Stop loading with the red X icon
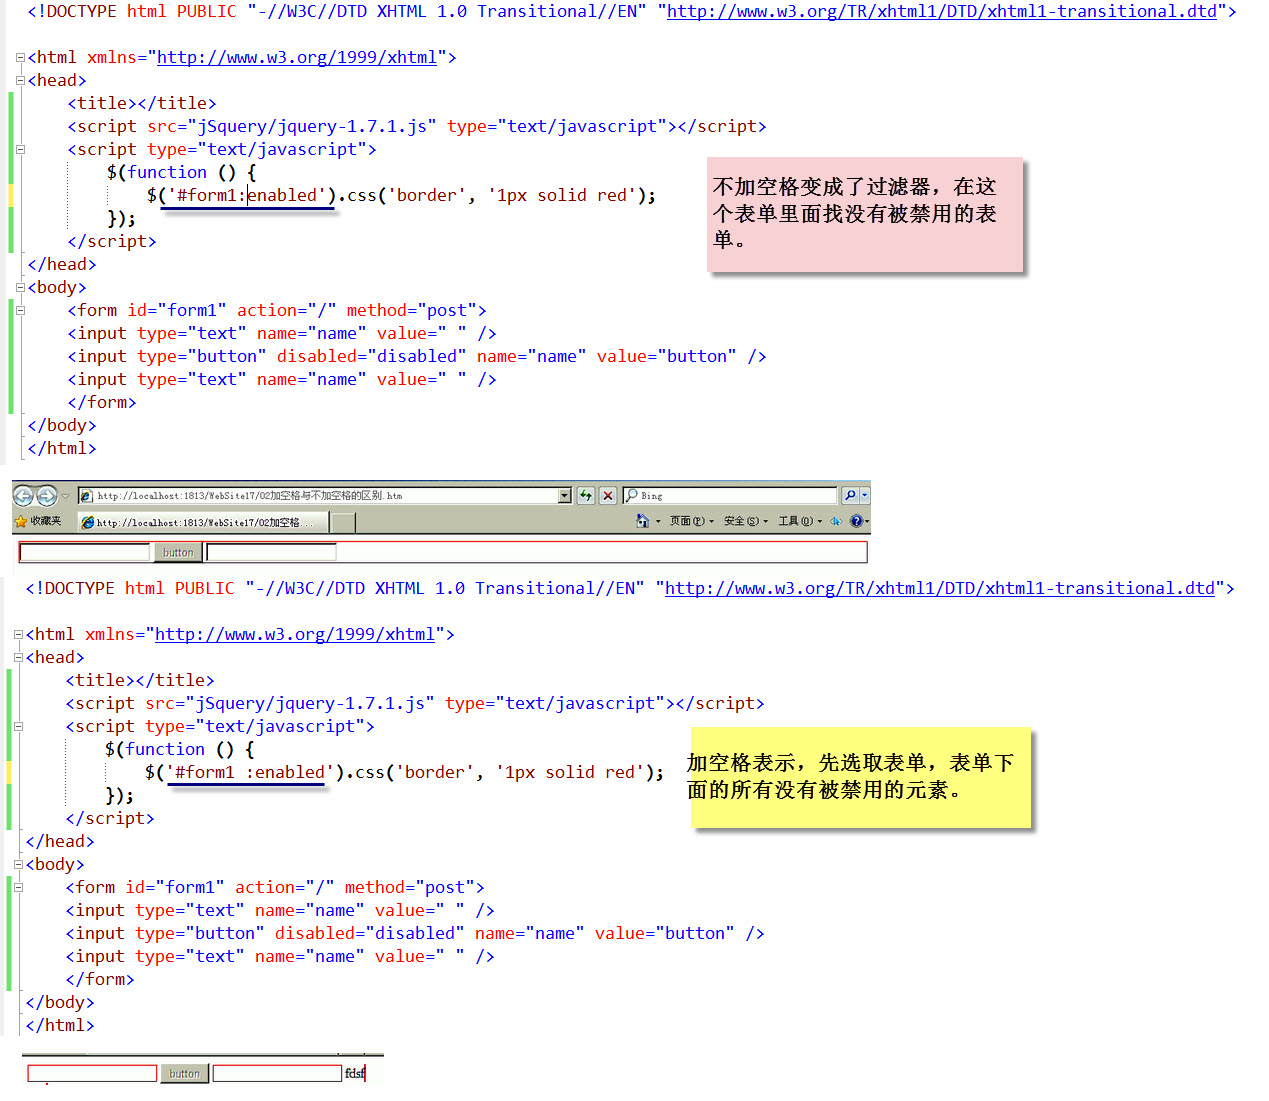The width and height of the screenshot is (1269, 1101). [x=608, y=496]
